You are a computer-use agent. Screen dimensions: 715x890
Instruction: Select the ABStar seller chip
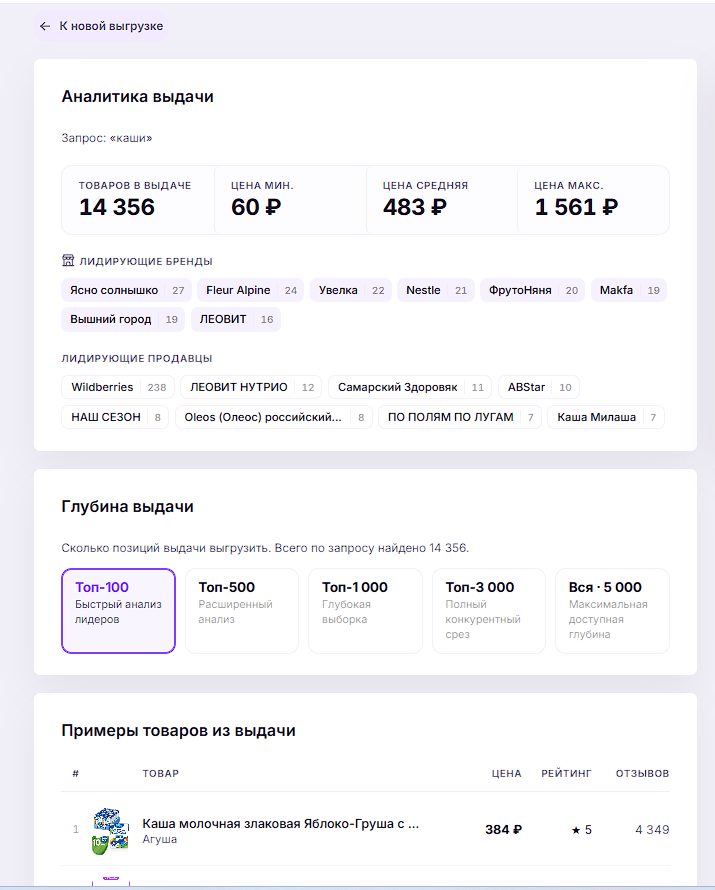click(539, 387)
